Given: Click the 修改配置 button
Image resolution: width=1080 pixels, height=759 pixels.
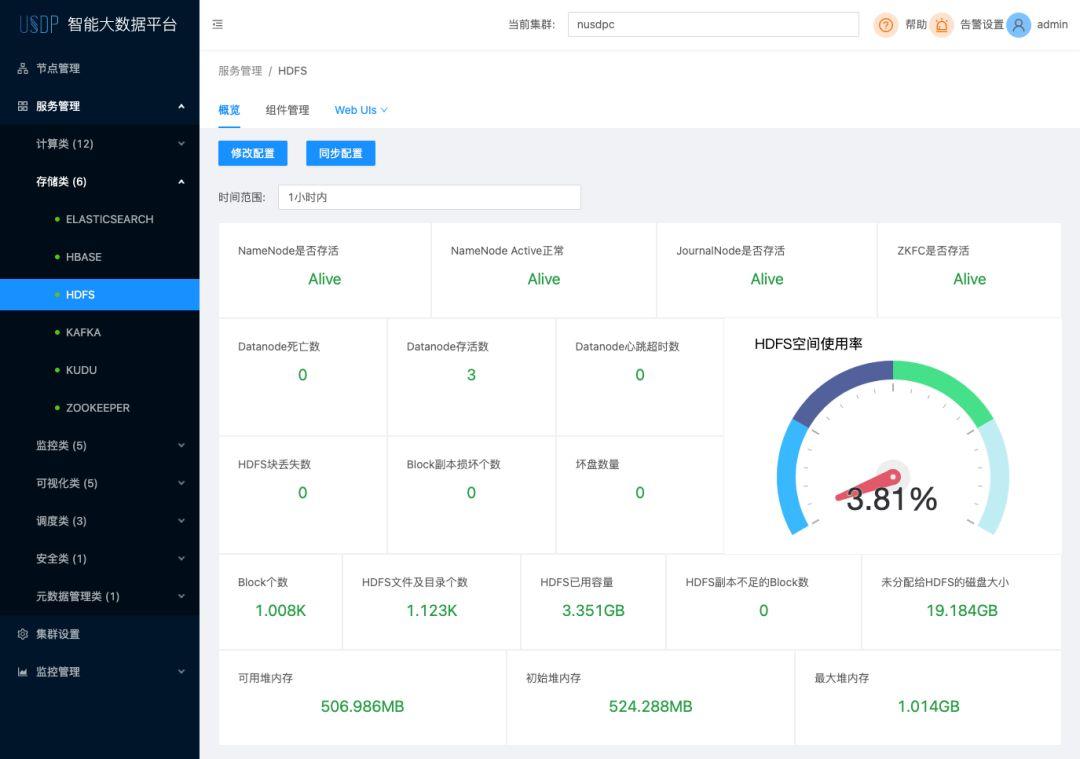Looking at the screenshot, I should [252, 153].
